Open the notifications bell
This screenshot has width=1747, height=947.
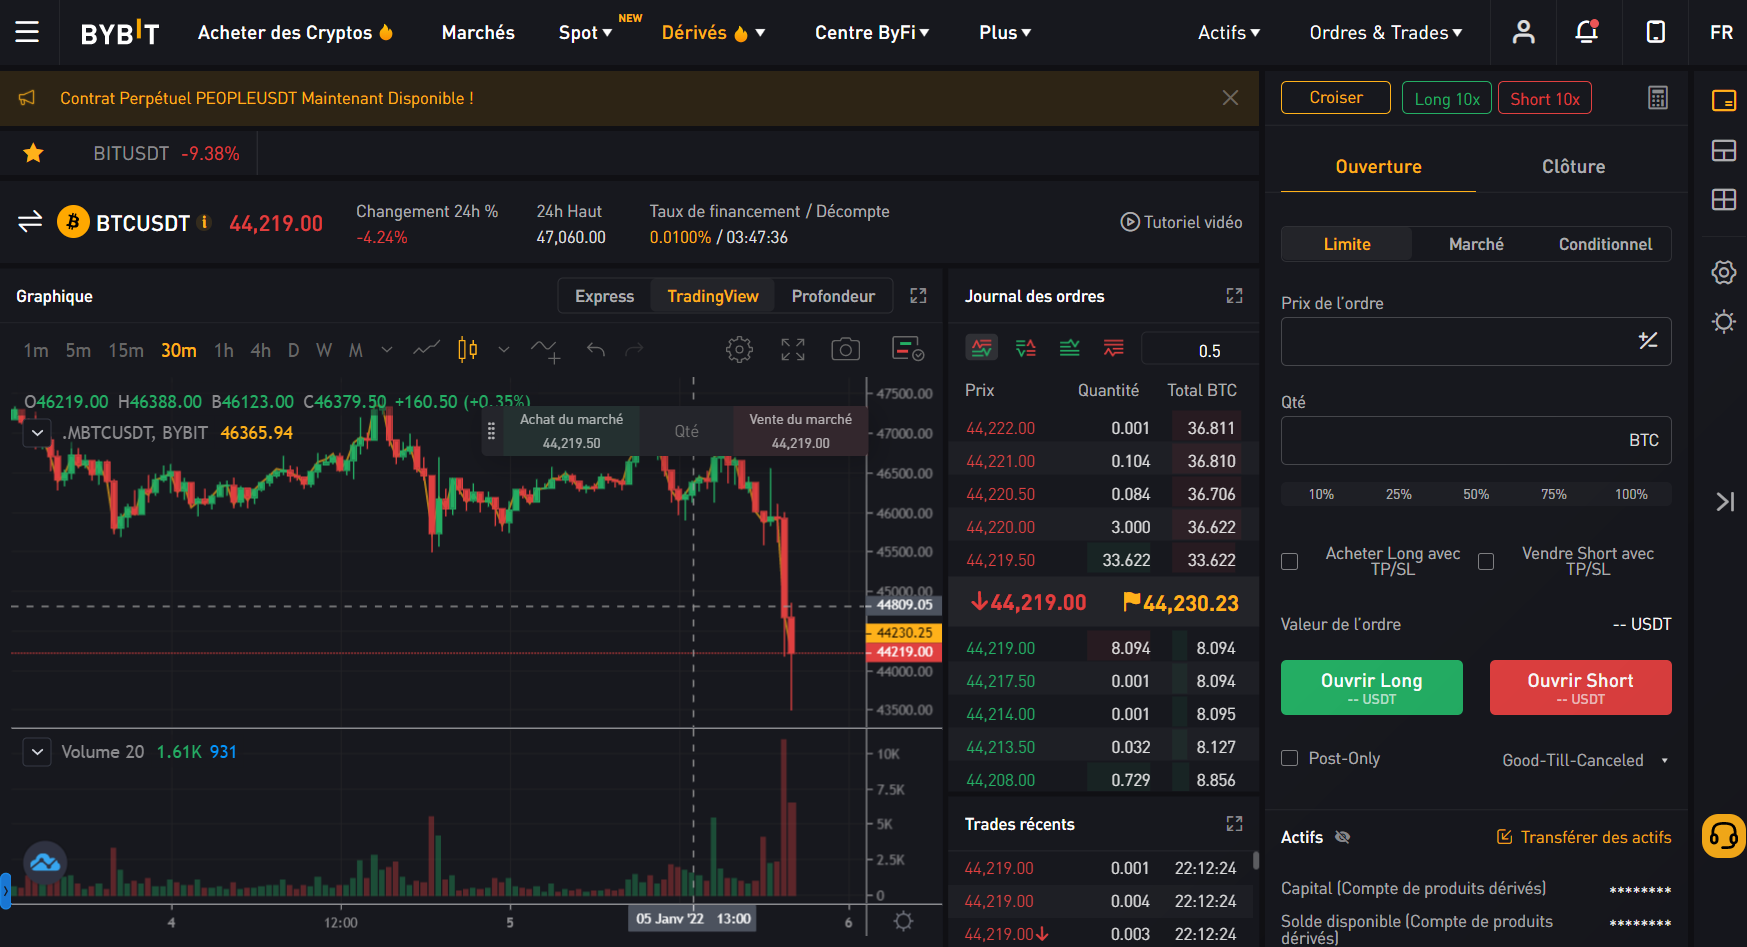[x=1587, y=32]
